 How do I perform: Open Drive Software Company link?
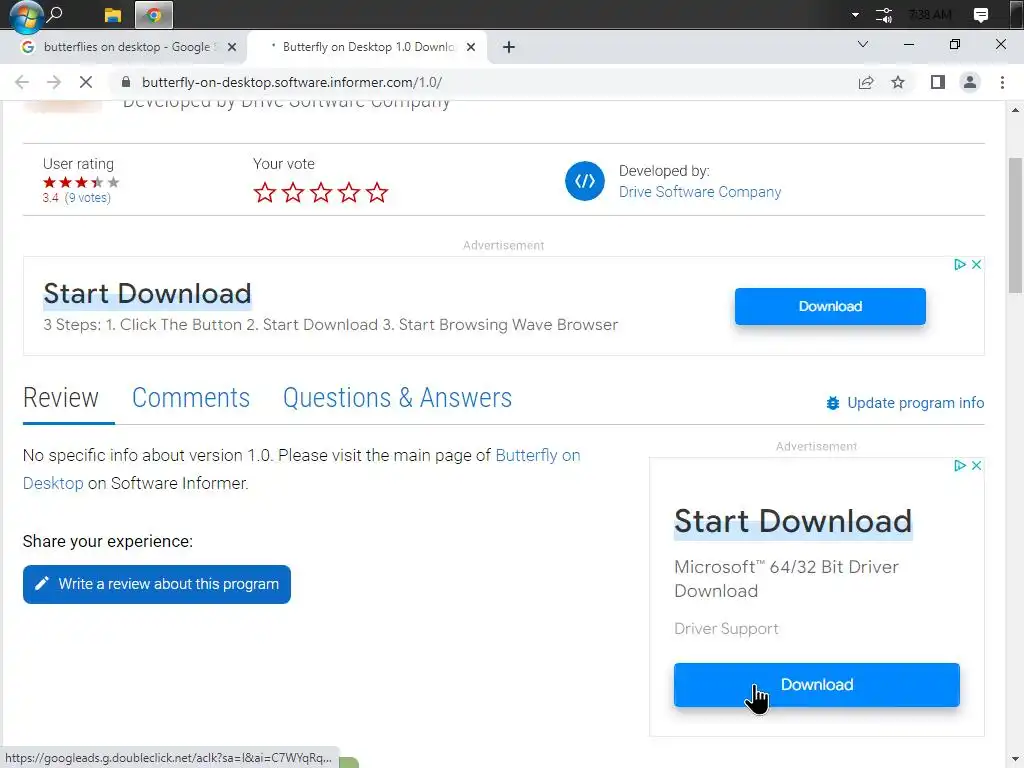699,192
